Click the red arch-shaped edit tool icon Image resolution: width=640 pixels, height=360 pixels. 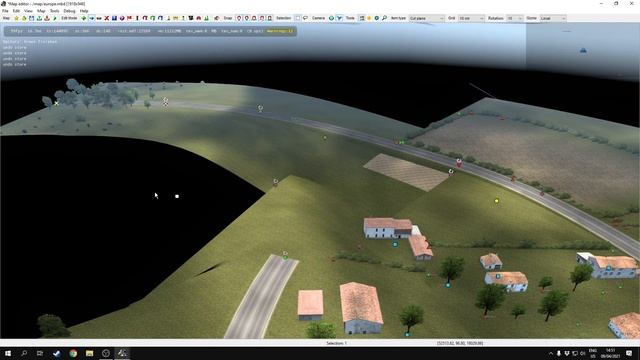[x=145, y=18]
